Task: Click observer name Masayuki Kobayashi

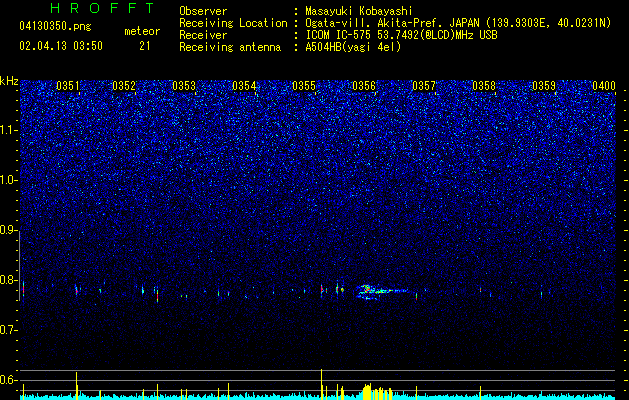Action: (359, 11)
